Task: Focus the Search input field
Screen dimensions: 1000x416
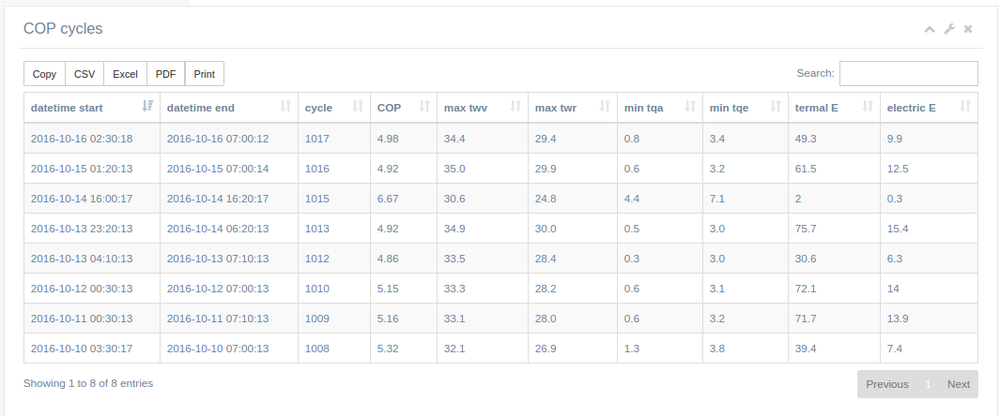Action: tap(908, 74)
